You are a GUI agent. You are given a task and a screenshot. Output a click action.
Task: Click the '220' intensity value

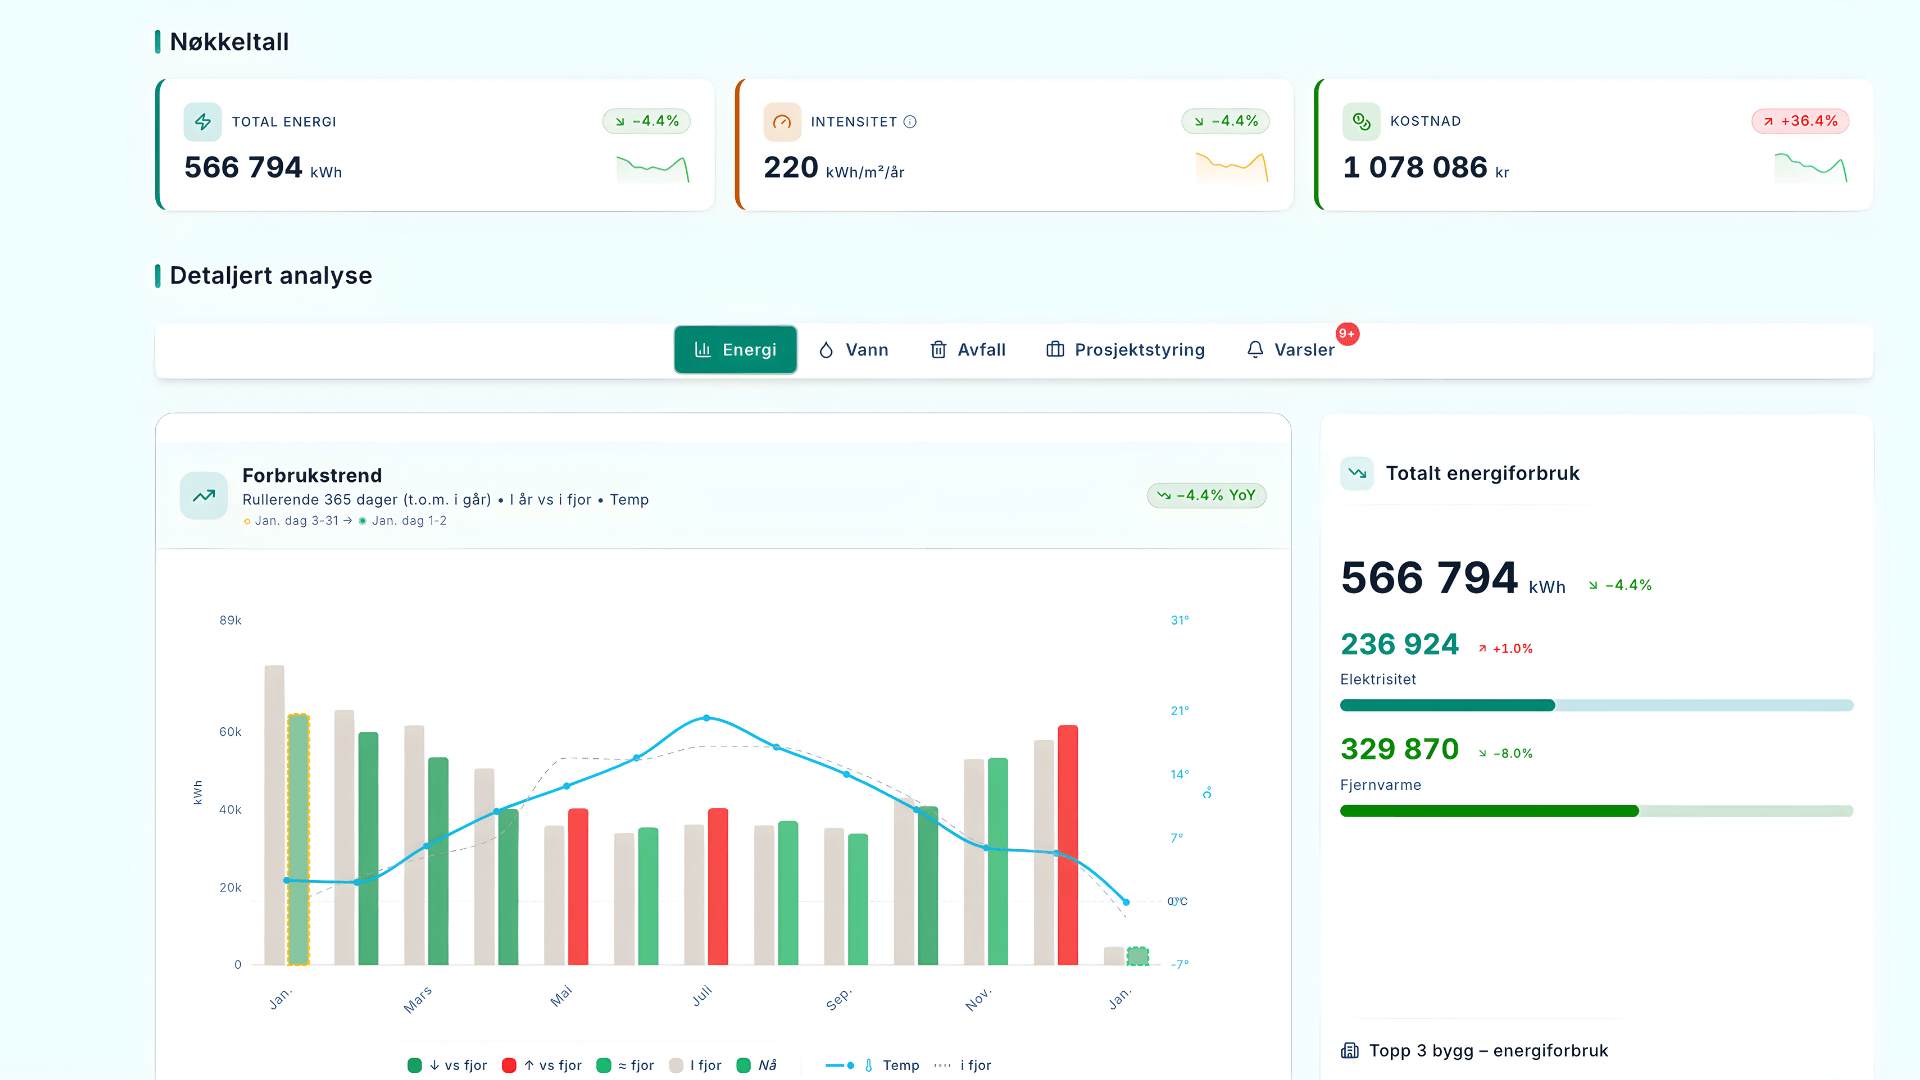click(791, 167)
